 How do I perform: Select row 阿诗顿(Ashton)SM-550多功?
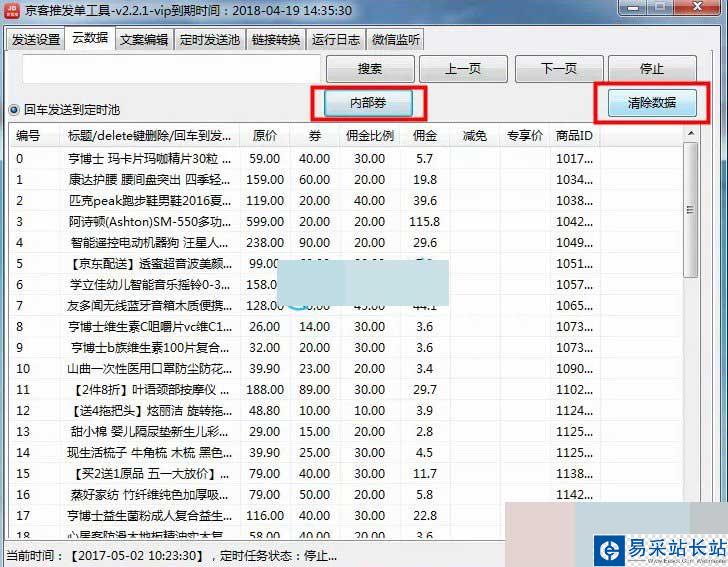[x=346, y=222]
